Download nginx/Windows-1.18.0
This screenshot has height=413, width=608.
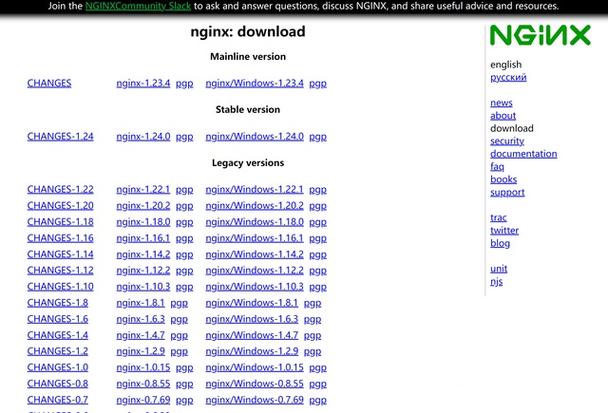[254, 222]
